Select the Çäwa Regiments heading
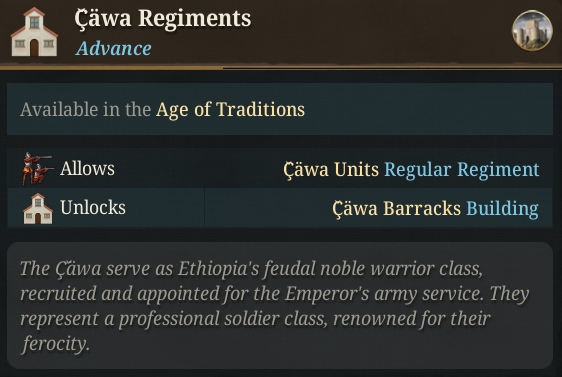The image size is (562, 377). [163, 19]
